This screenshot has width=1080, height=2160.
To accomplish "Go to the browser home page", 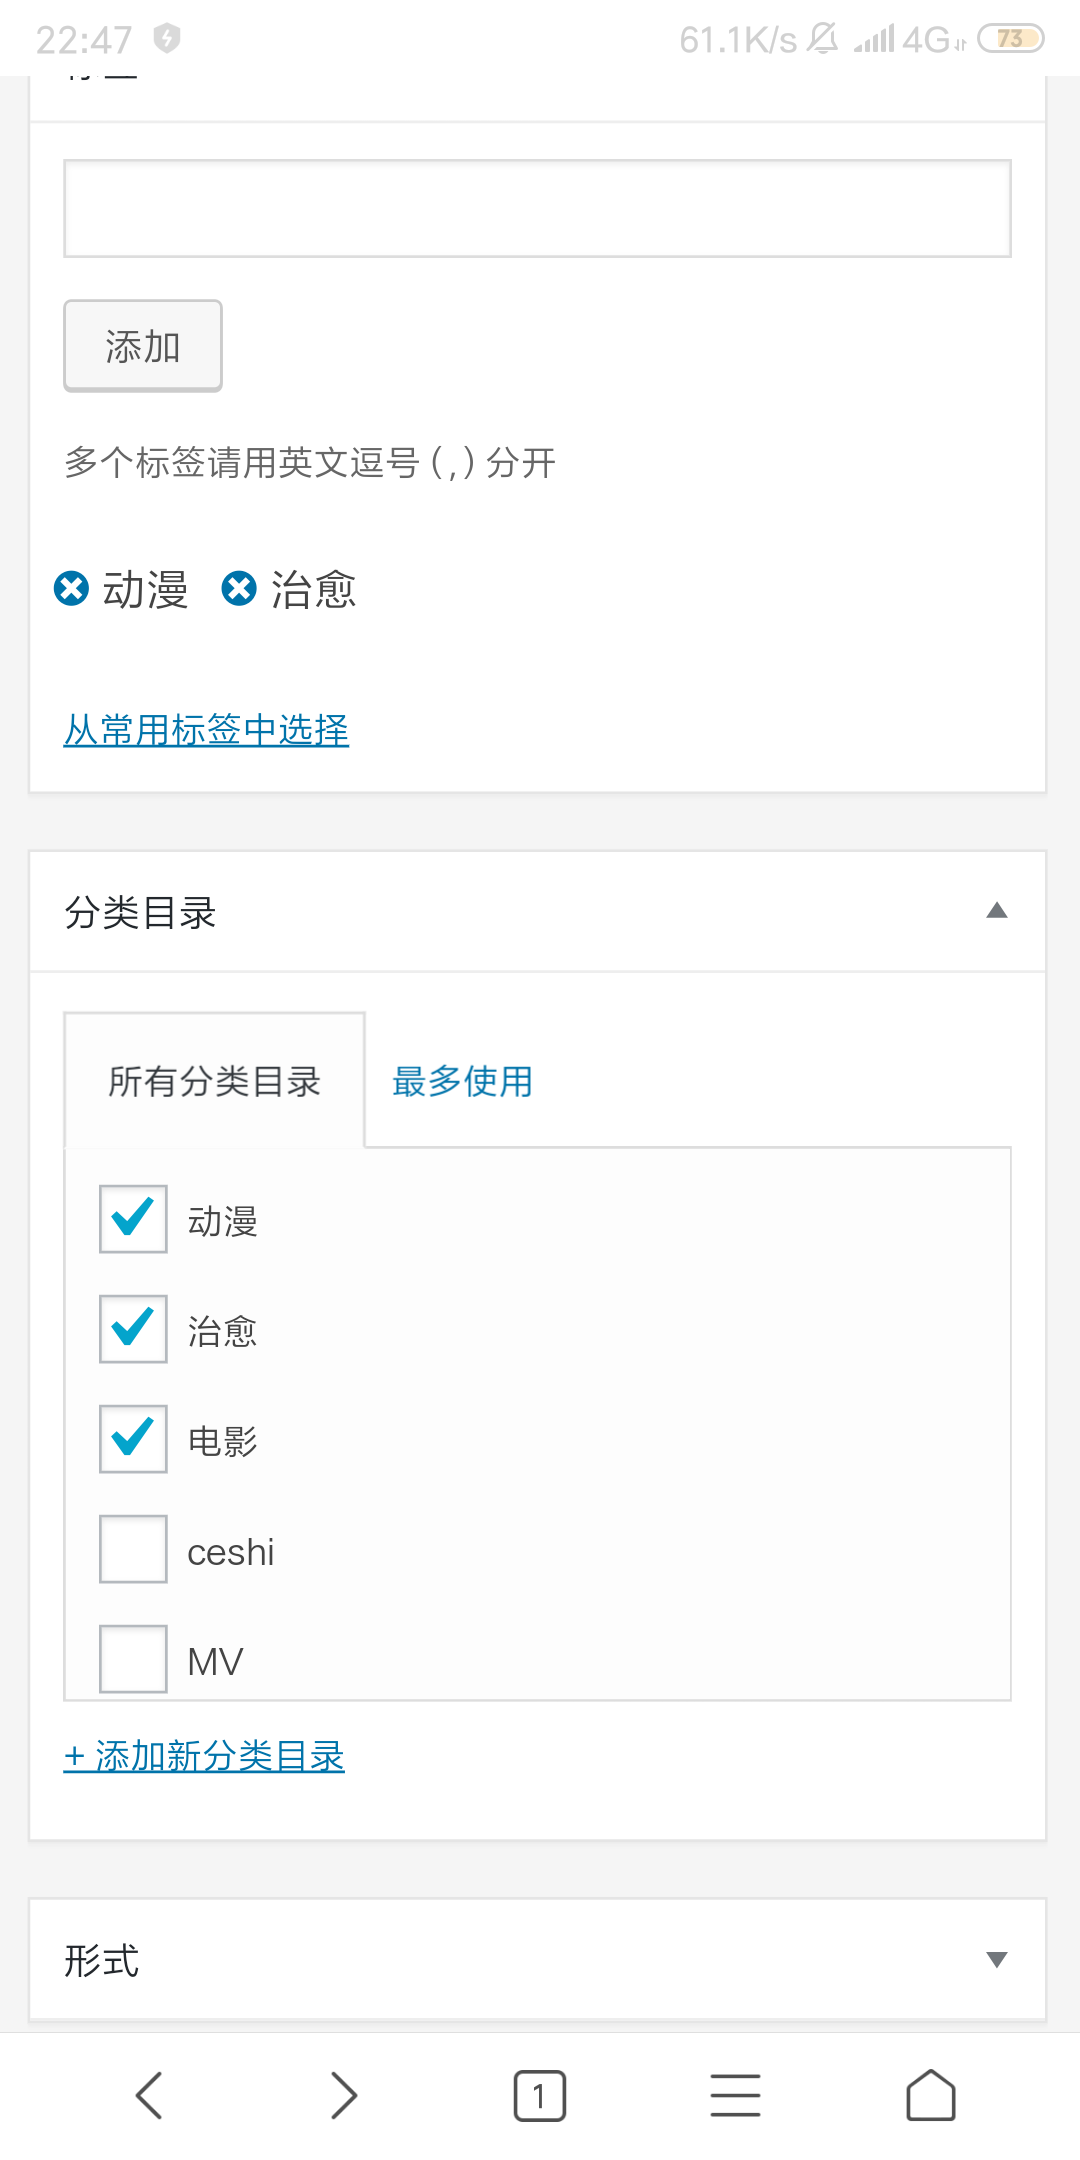I will coord(931,2095).
